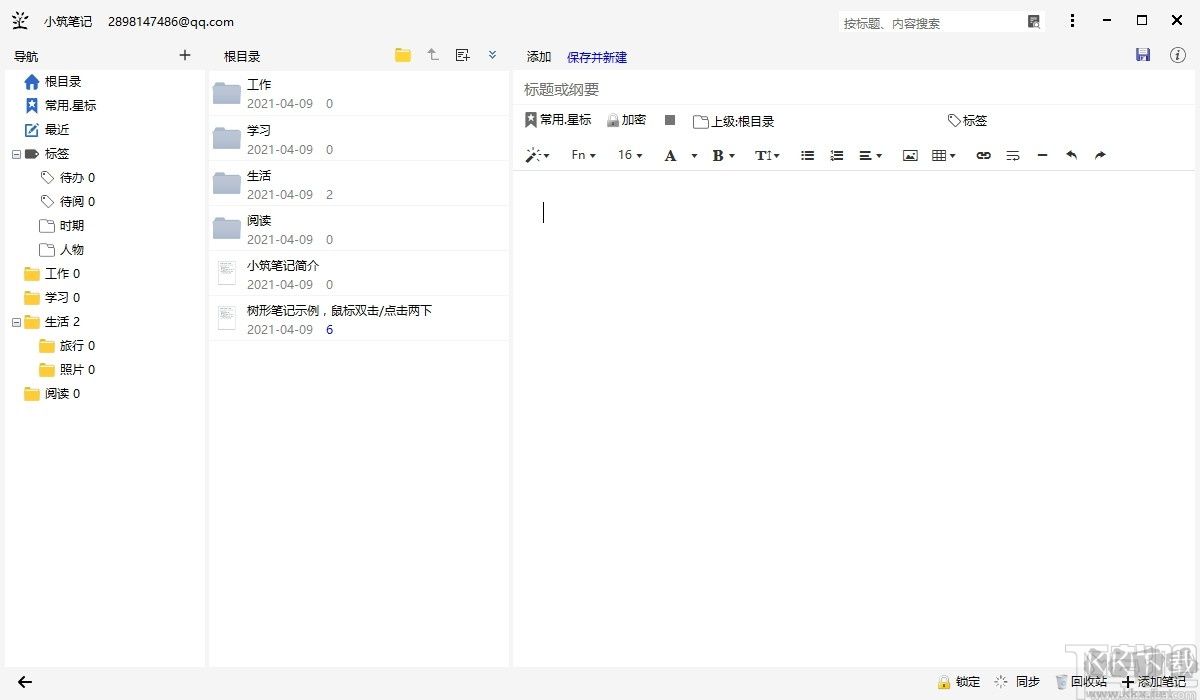Click 保存并新建 to save and create new
Viewport: 1200px width, 700px height.
click(597, 56)
